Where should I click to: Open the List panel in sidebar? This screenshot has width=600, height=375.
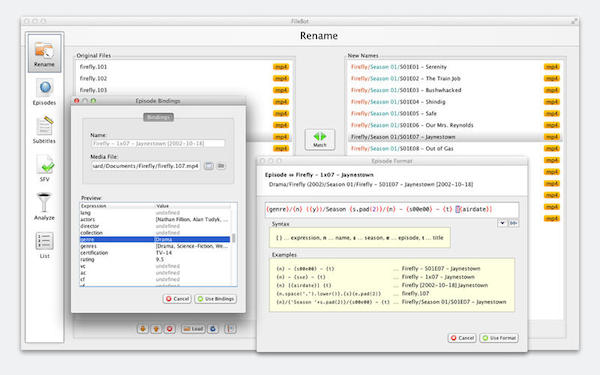tap(44, 245)
